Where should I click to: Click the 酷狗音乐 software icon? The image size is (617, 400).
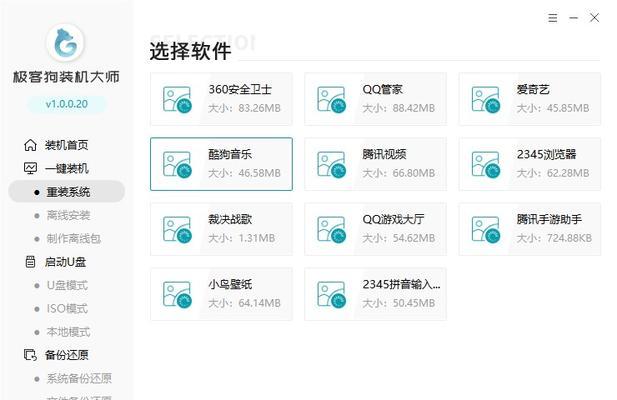(177, 164)
